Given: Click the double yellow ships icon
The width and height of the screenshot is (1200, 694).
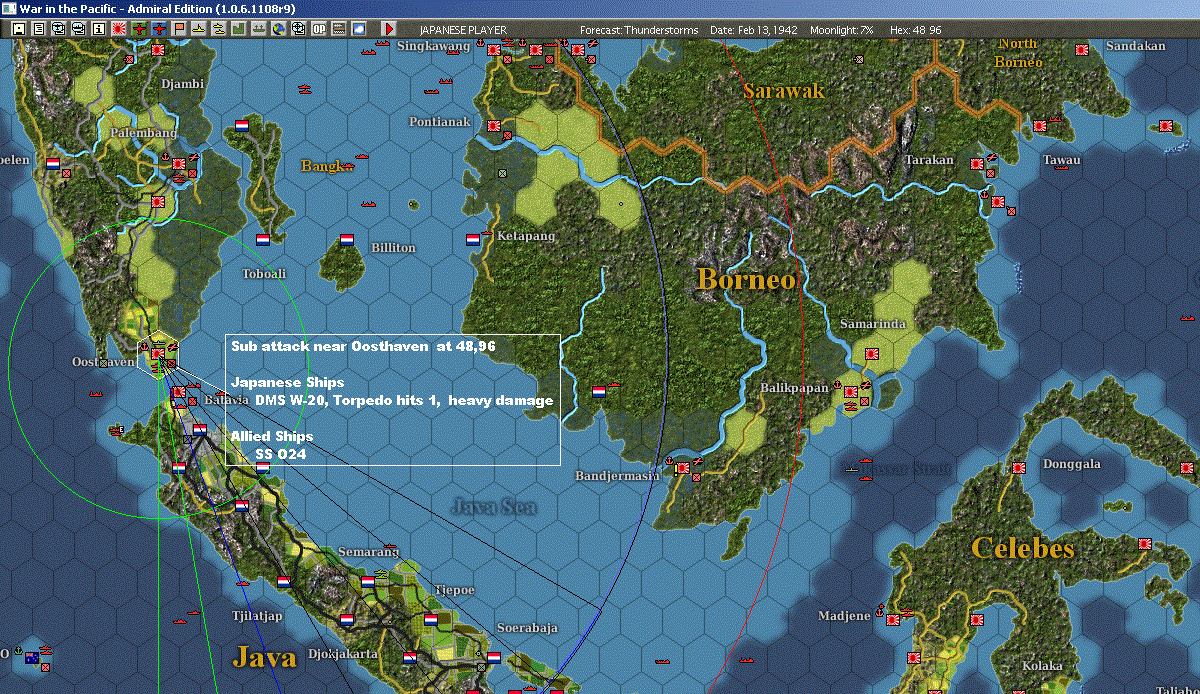Looking at the screenshot, I should coord(218,29).
